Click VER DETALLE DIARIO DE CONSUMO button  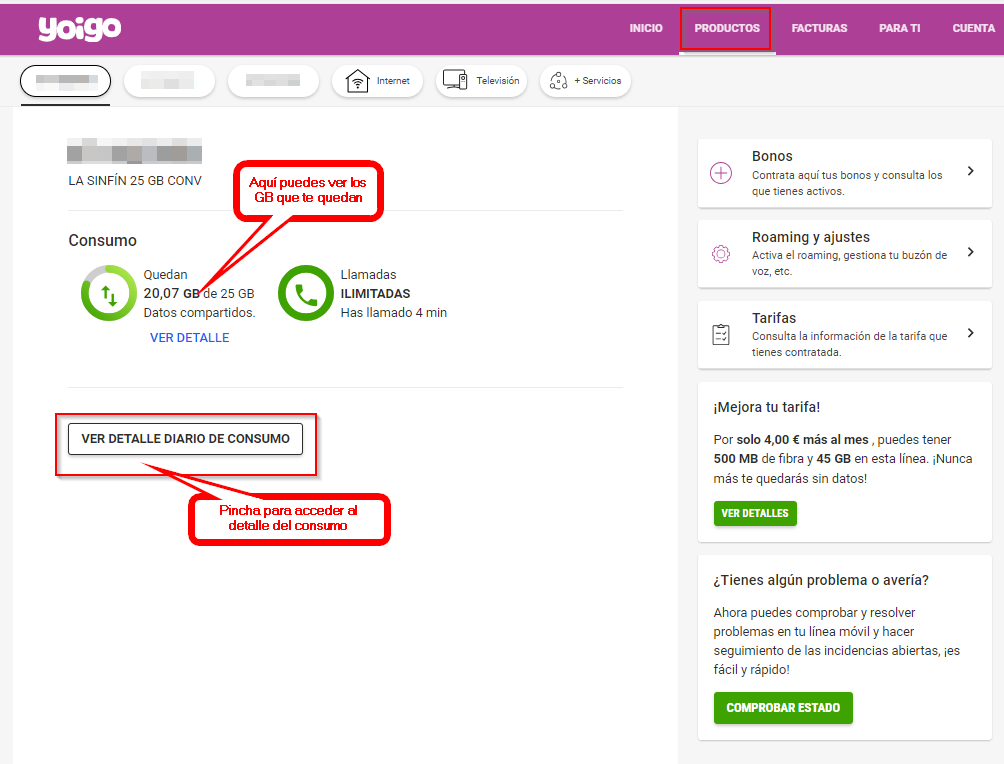185,439
